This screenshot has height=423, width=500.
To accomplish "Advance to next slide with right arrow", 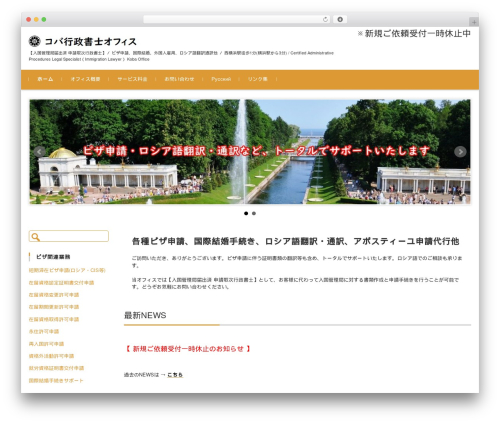I will [x=460, y=152].
